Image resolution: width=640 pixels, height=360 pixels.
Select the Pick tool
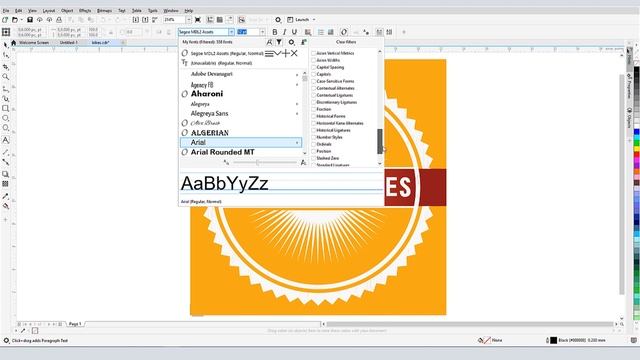point(5,44)
